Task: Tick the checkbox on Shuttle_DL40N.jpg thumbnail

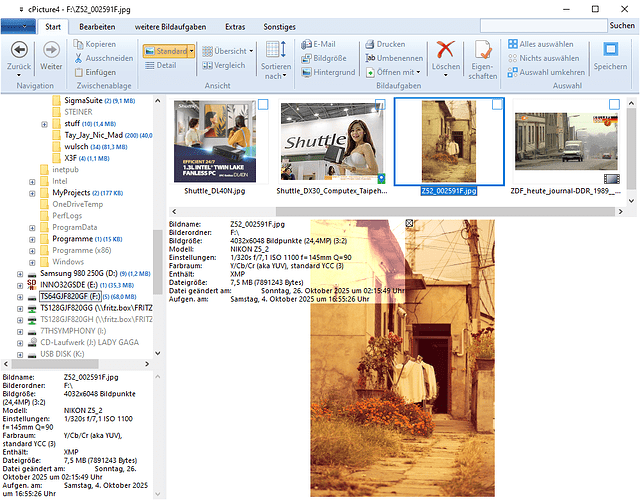Action: [263, 105]
